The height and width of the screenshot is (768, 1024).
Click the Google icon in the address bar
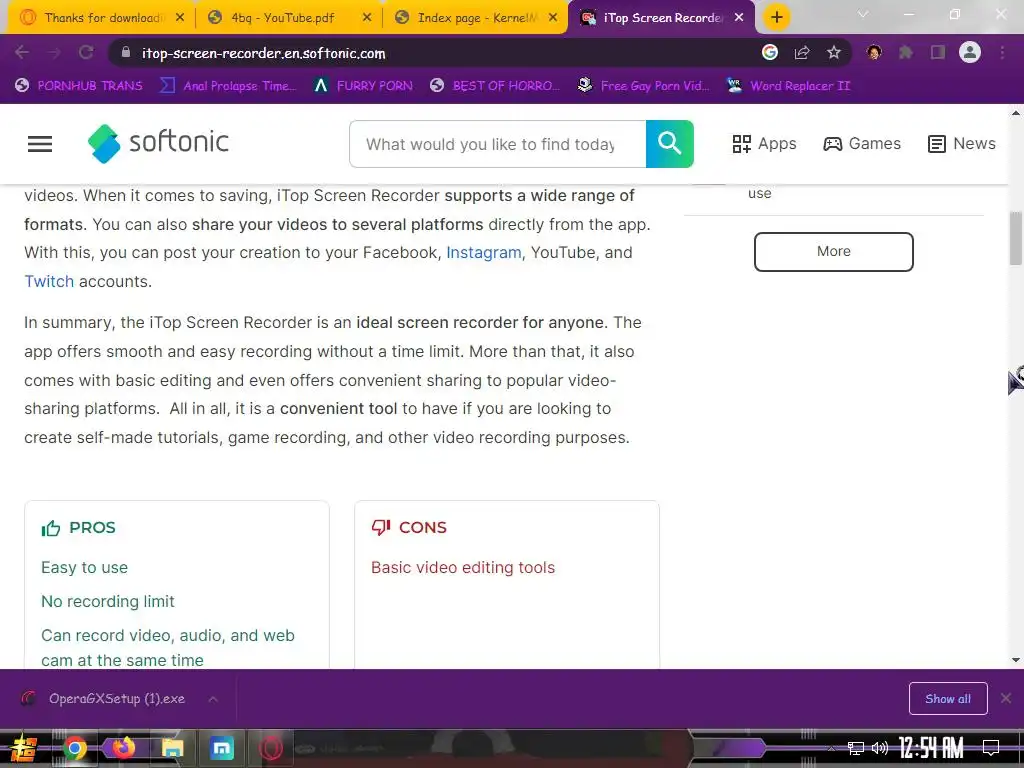click(770, 52)
